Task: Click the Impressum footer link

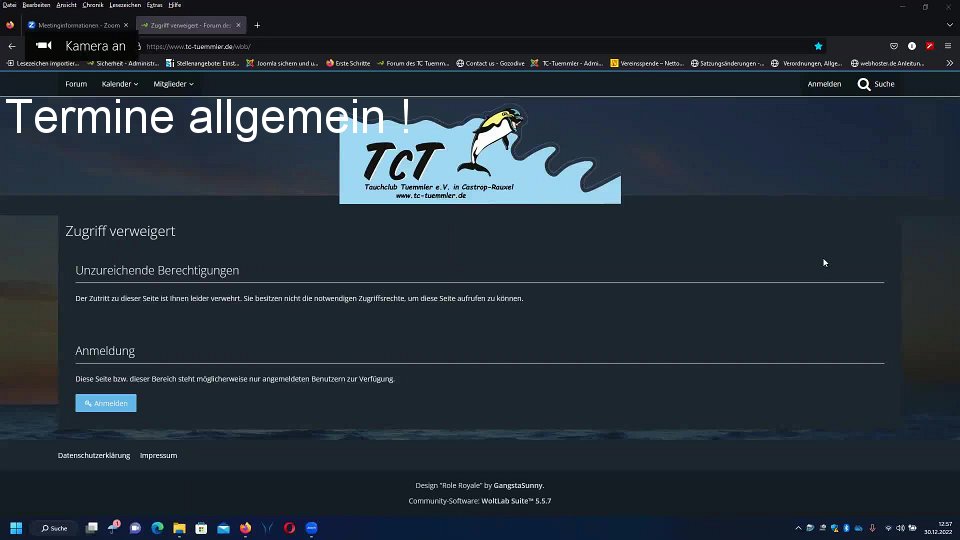Action: tap(158, 455)
